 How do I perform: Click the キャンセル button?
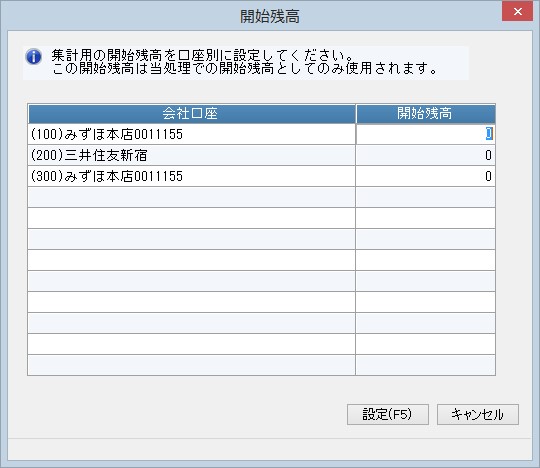pos(478,414)
